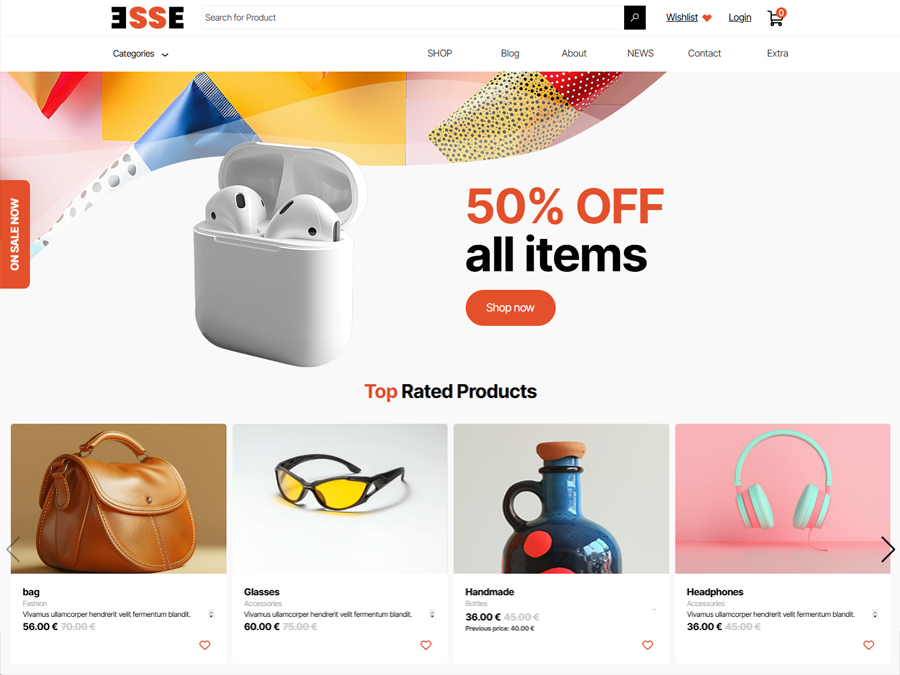Image resolution: width=900 pixels, height=675 pixels.
Task: Click the ON SALE NOW side tab
Action: click(x=15, y=234)
